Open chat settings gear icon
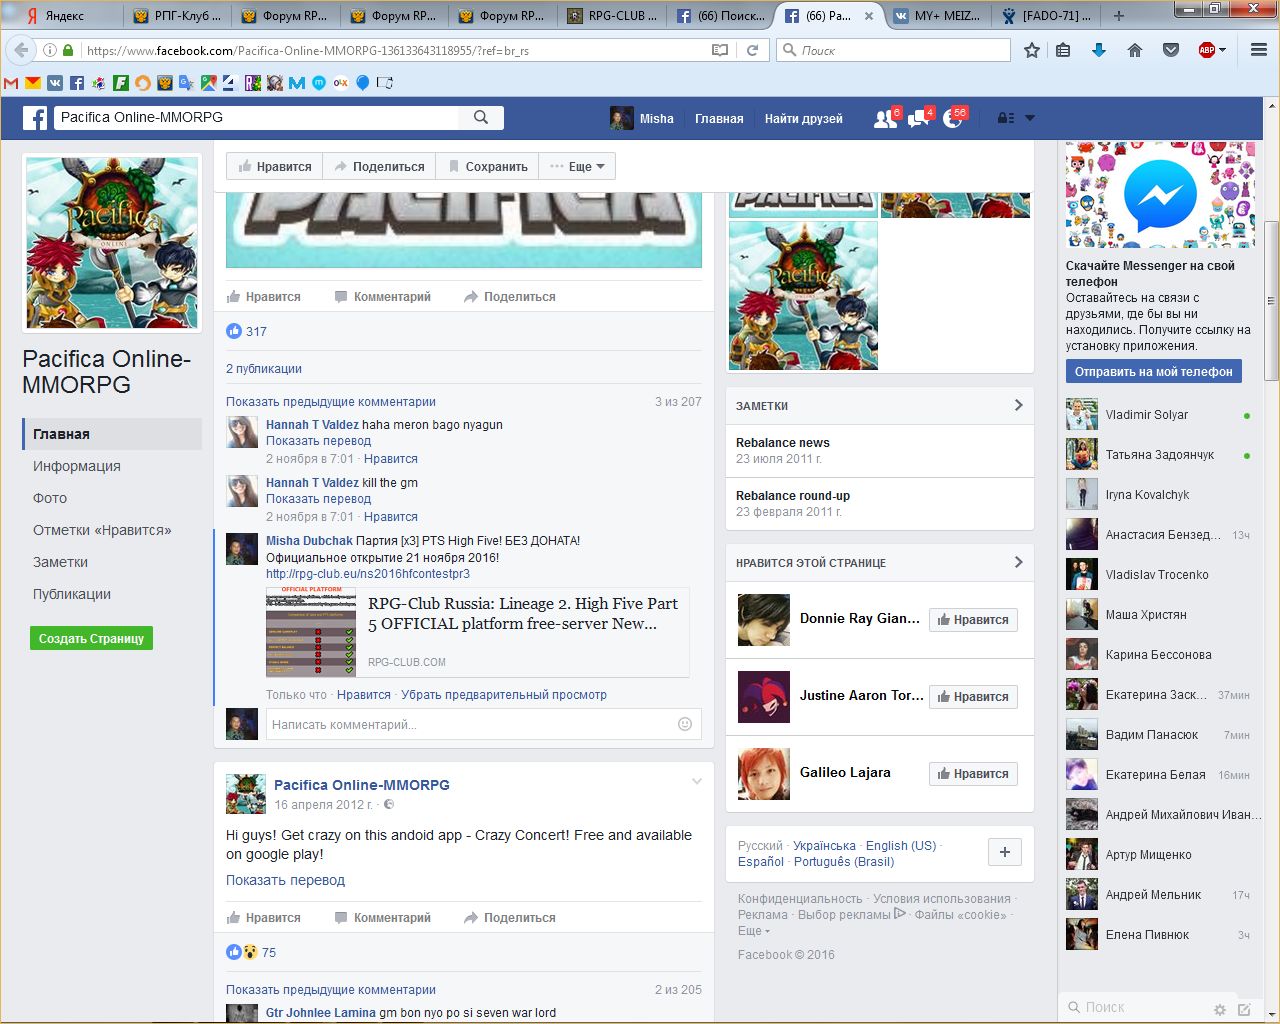 (x=1219, y=1009)
